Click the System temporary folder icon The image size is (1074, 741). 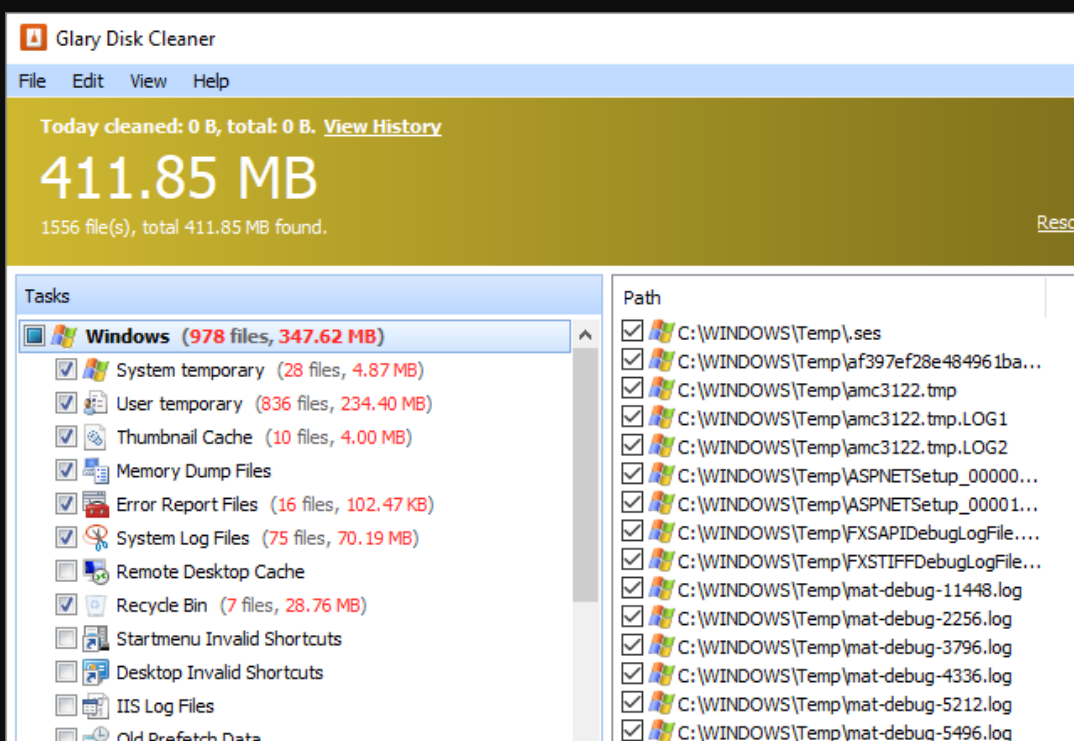(97, 369)
